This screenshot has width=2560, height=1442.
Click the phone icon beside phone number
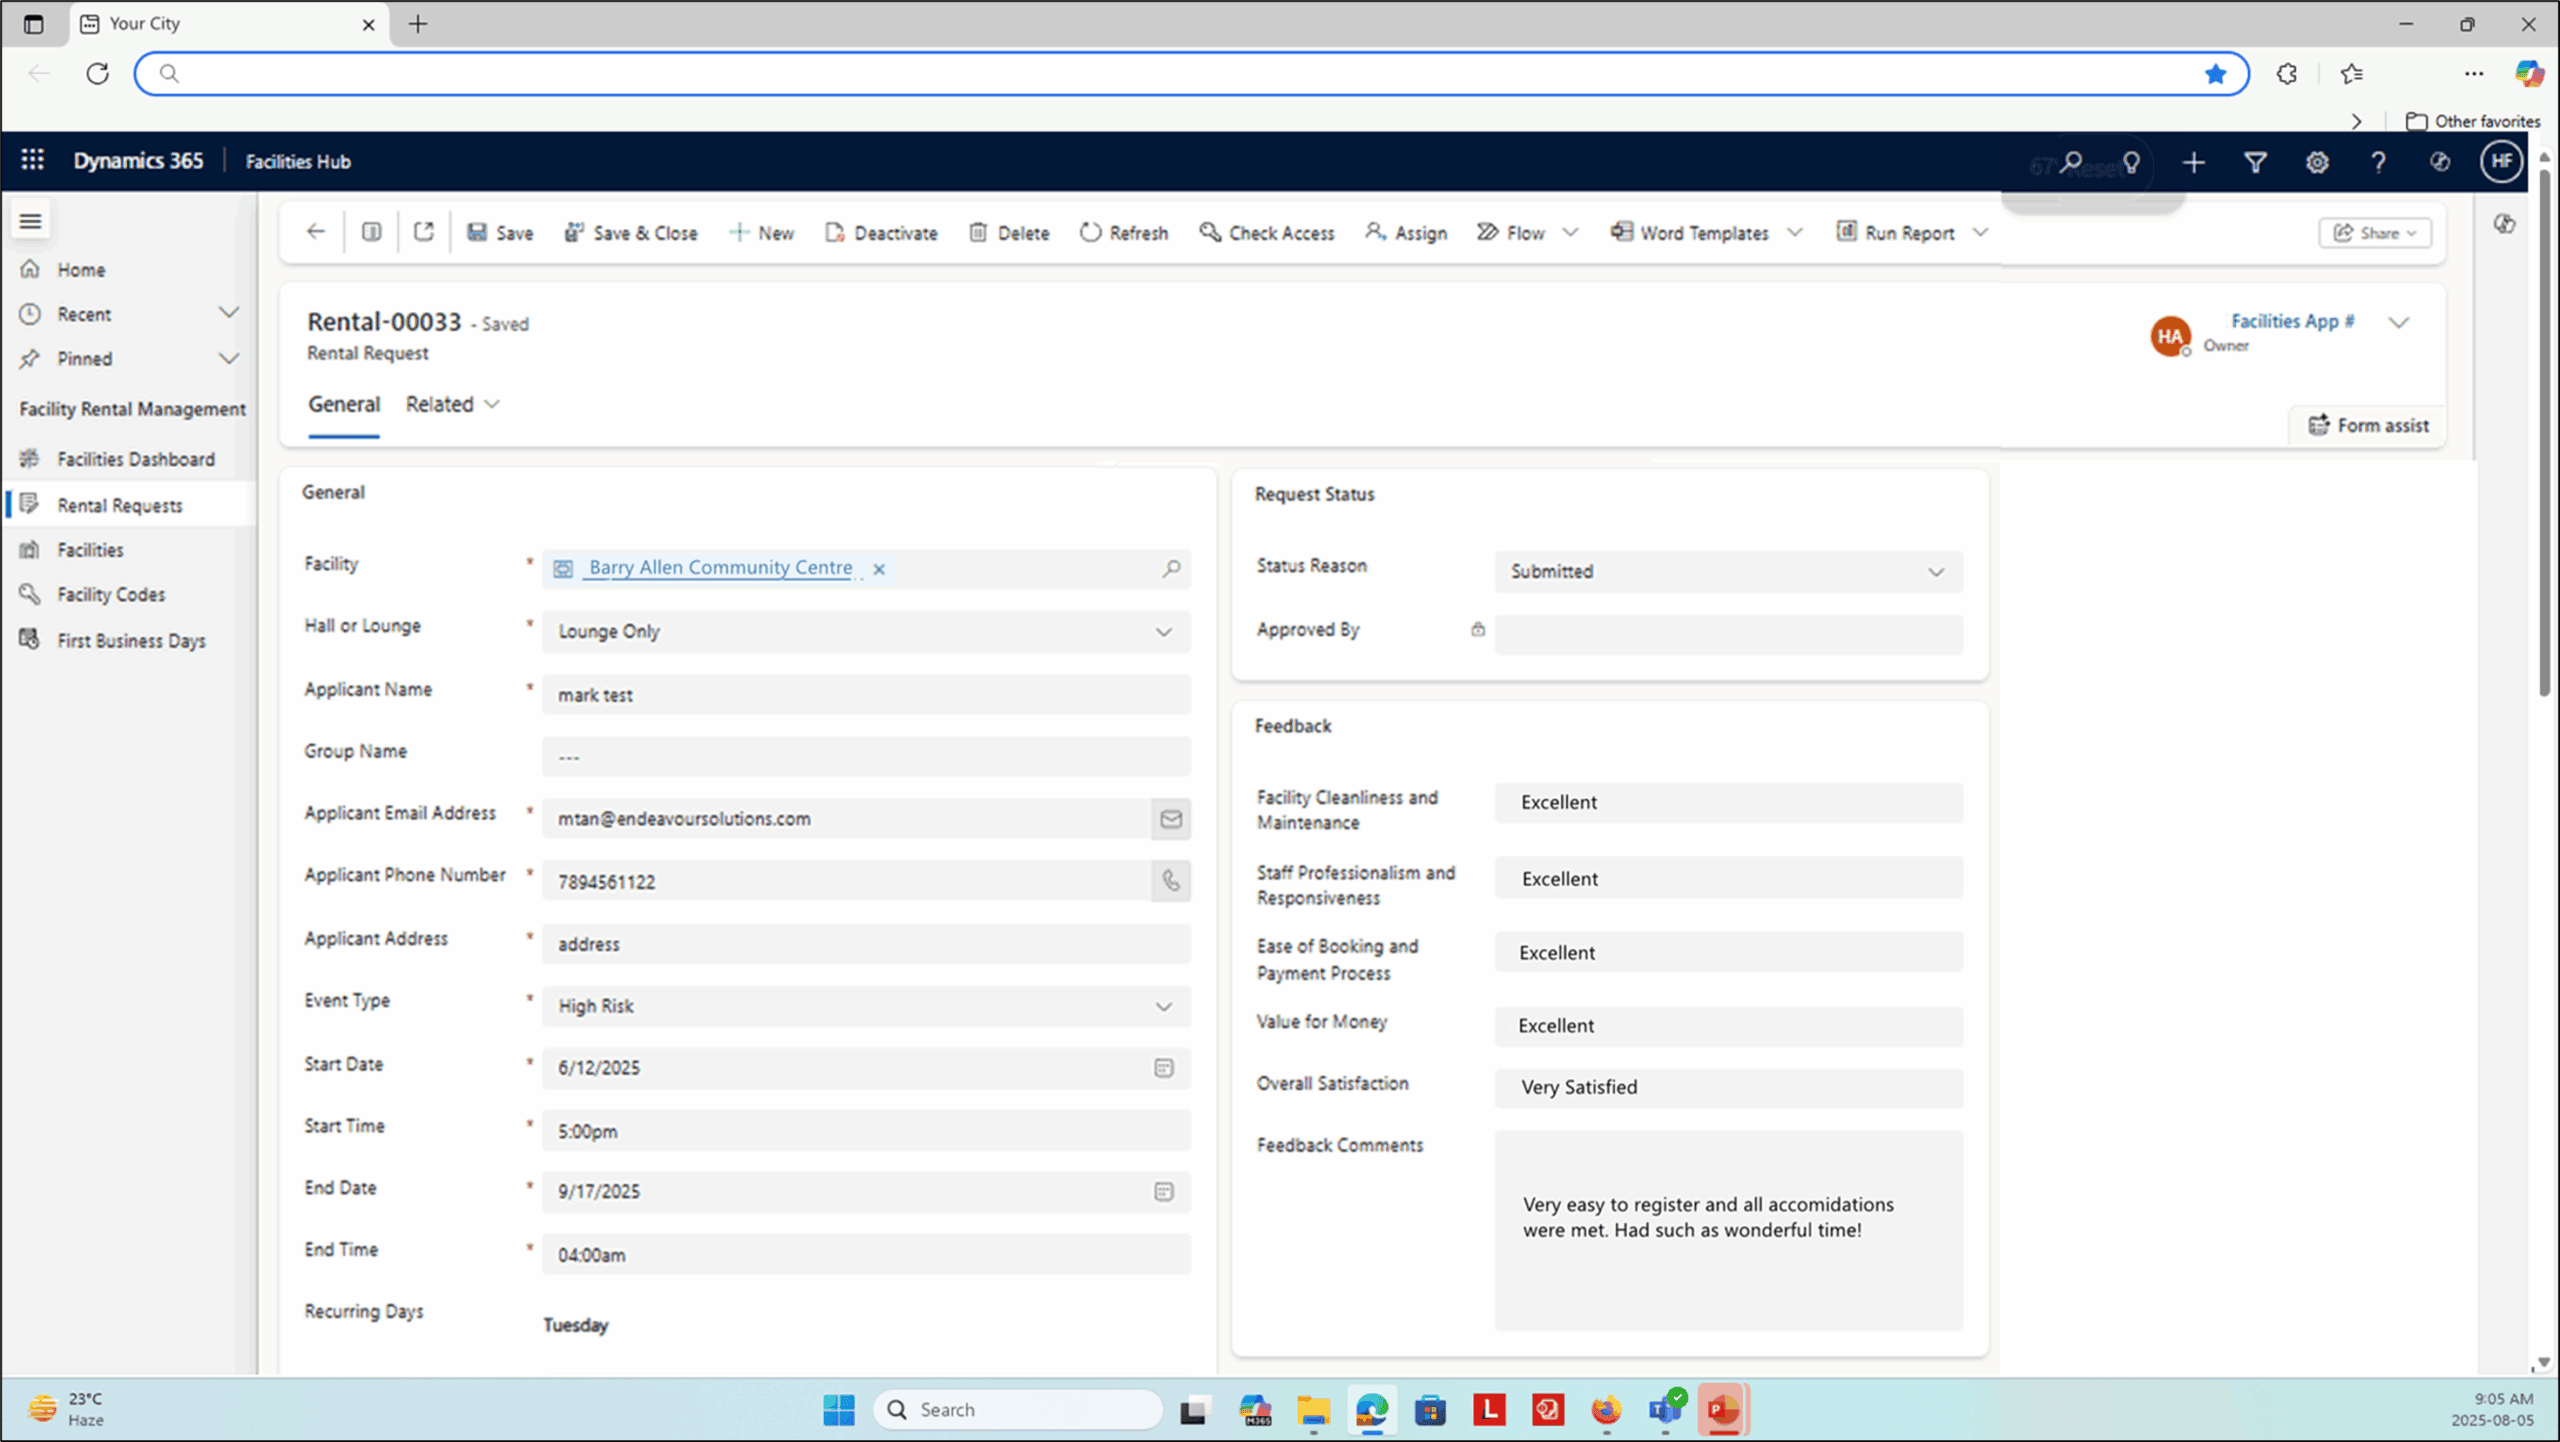coord(1171,881)
